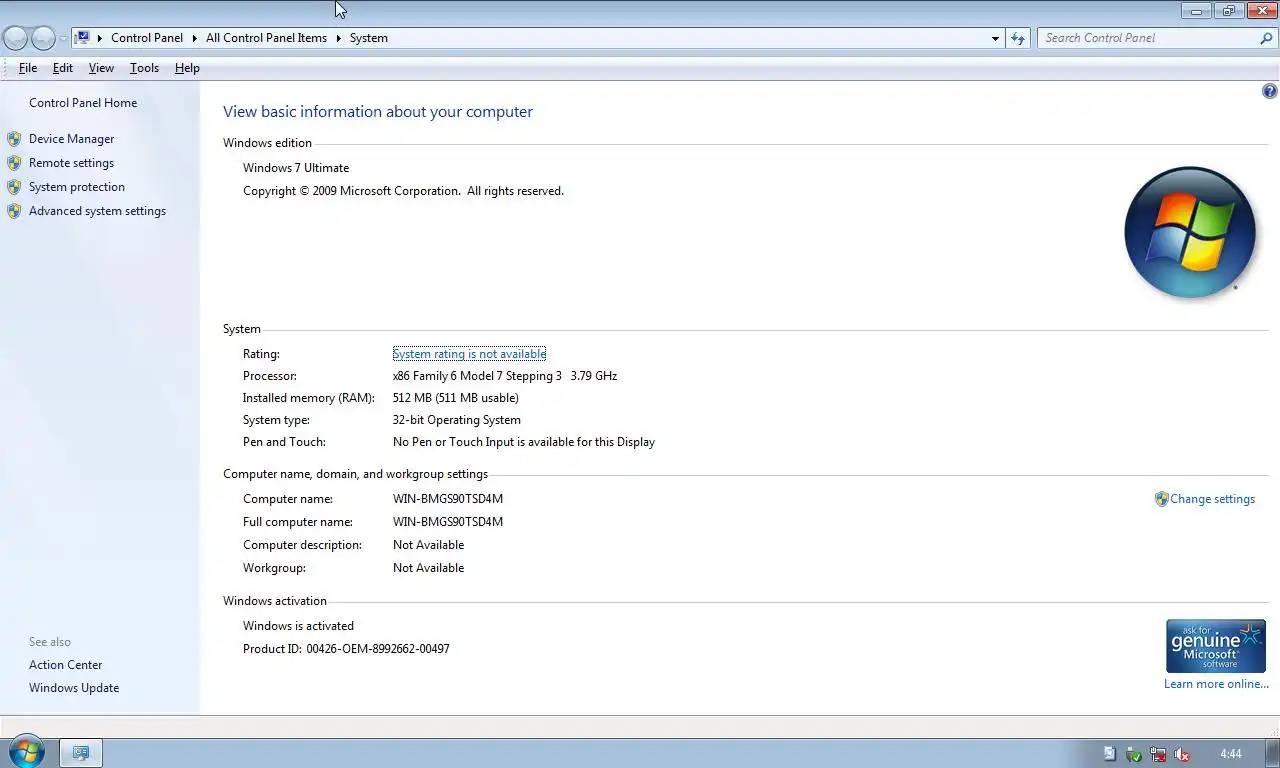
Task: Click the shield icon beside Change settings
Action: point(1161,499)
